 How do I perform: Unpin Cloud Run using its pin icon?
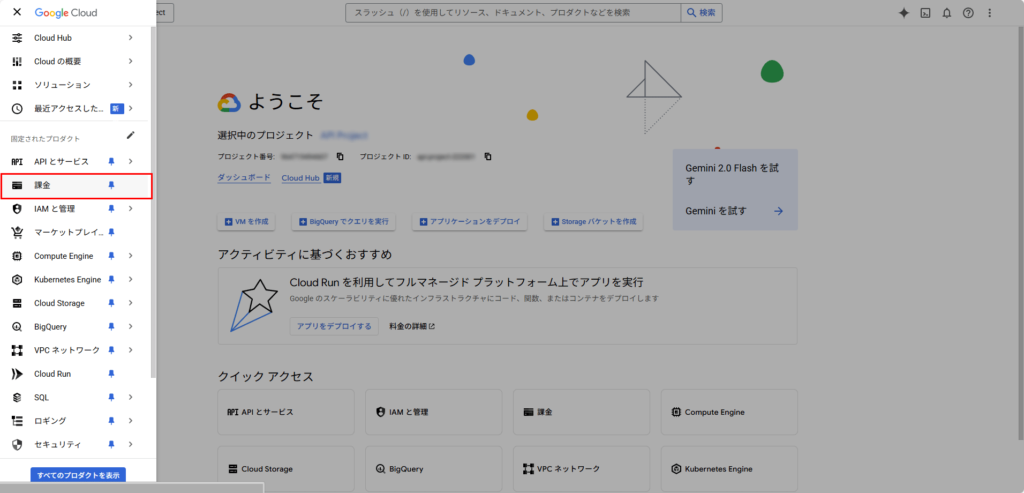[x=112, y=374]
